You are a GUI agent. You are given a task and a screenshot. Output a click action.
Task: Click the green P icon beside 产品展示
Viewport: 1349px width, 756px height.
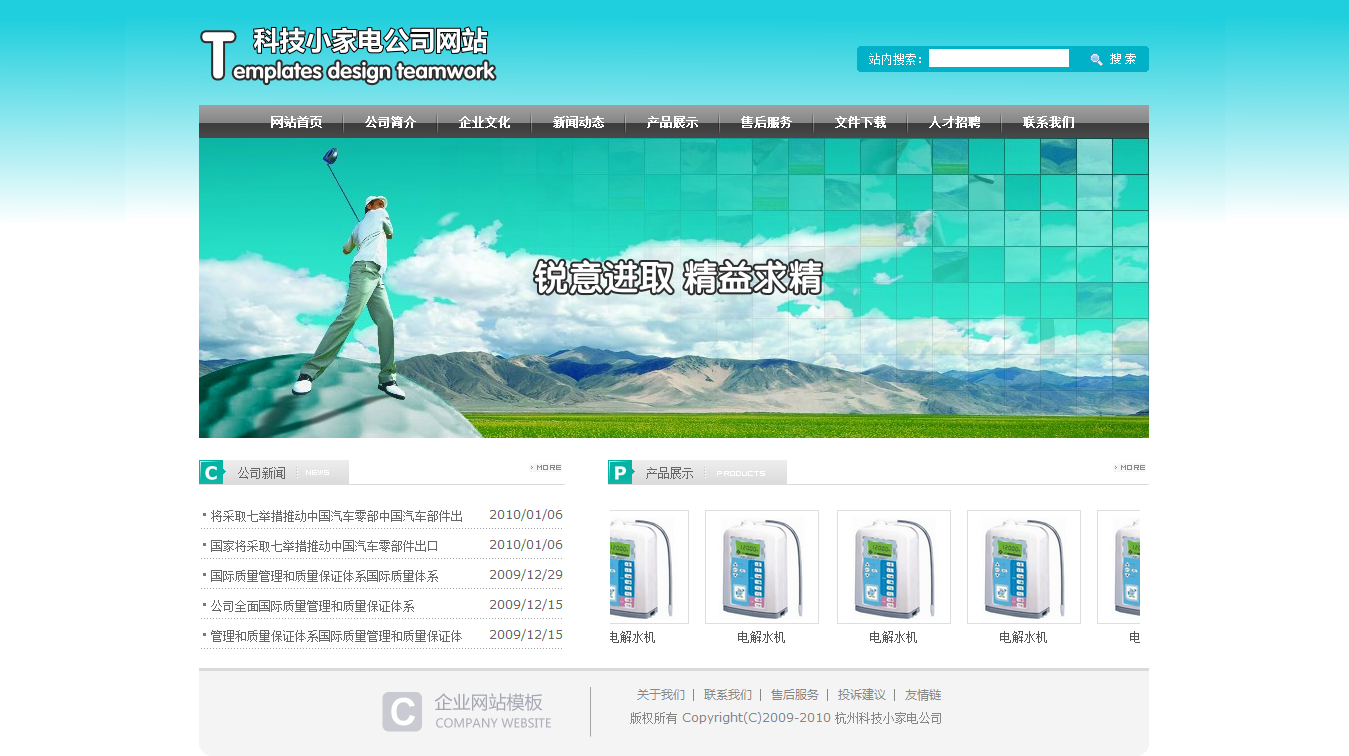620,472
